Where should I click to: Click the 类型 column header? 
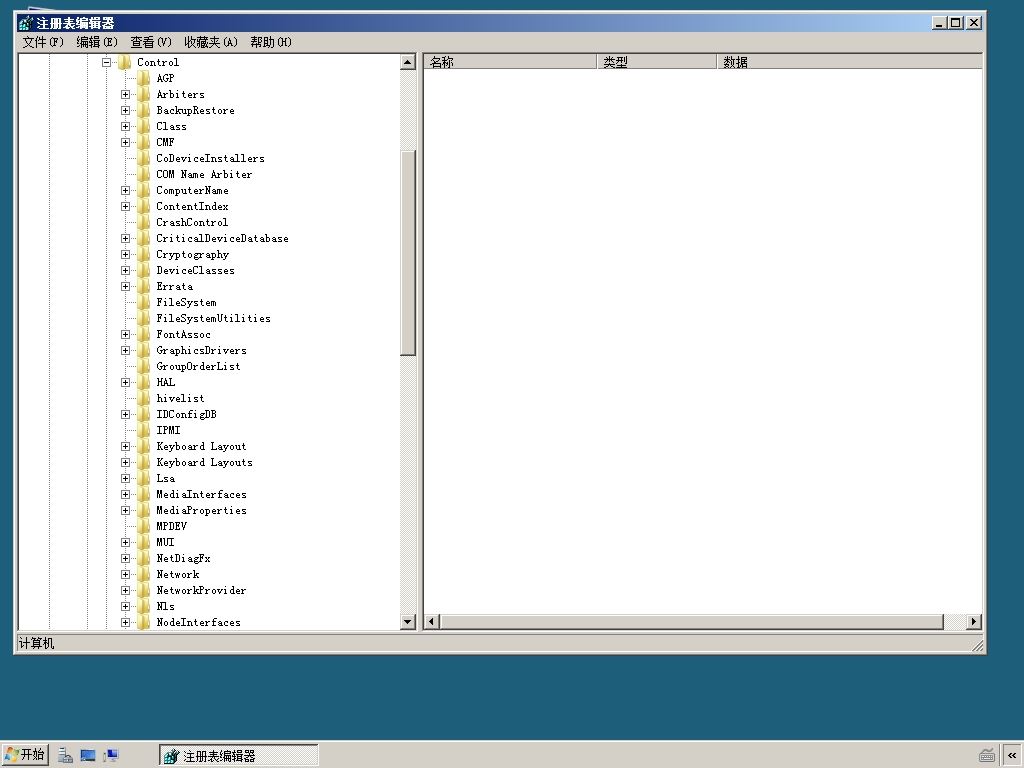coord(657,62)
